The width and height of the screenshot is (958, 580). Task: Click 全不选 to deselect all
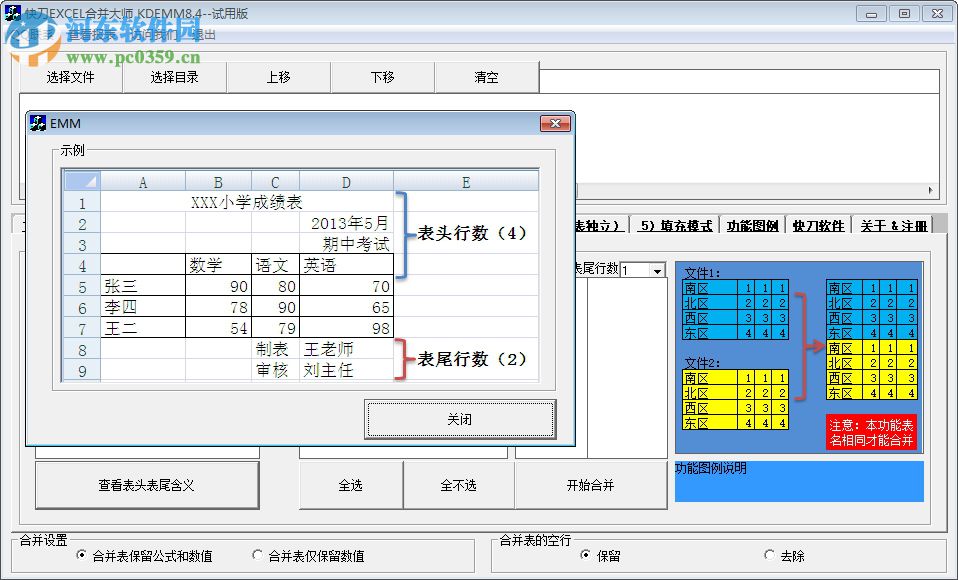(x=458, y=485)
